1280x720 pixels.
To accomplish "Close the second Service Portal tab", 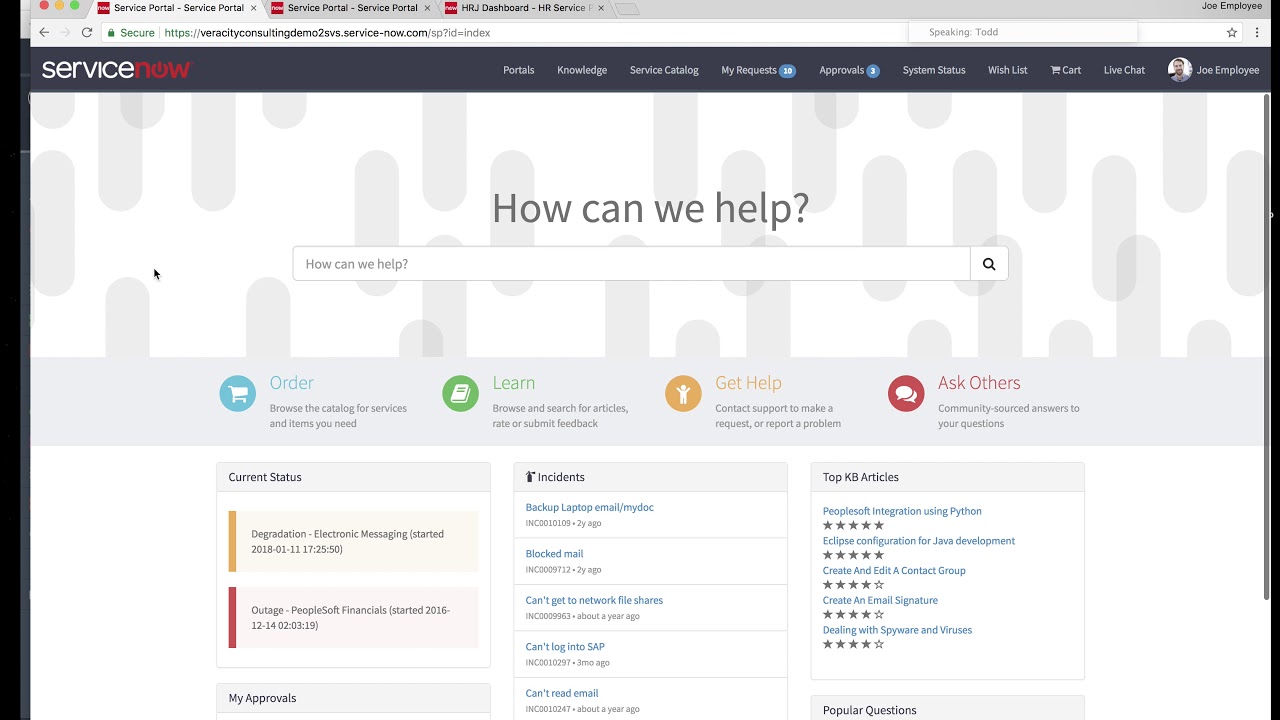I will (x=427, y=8).
